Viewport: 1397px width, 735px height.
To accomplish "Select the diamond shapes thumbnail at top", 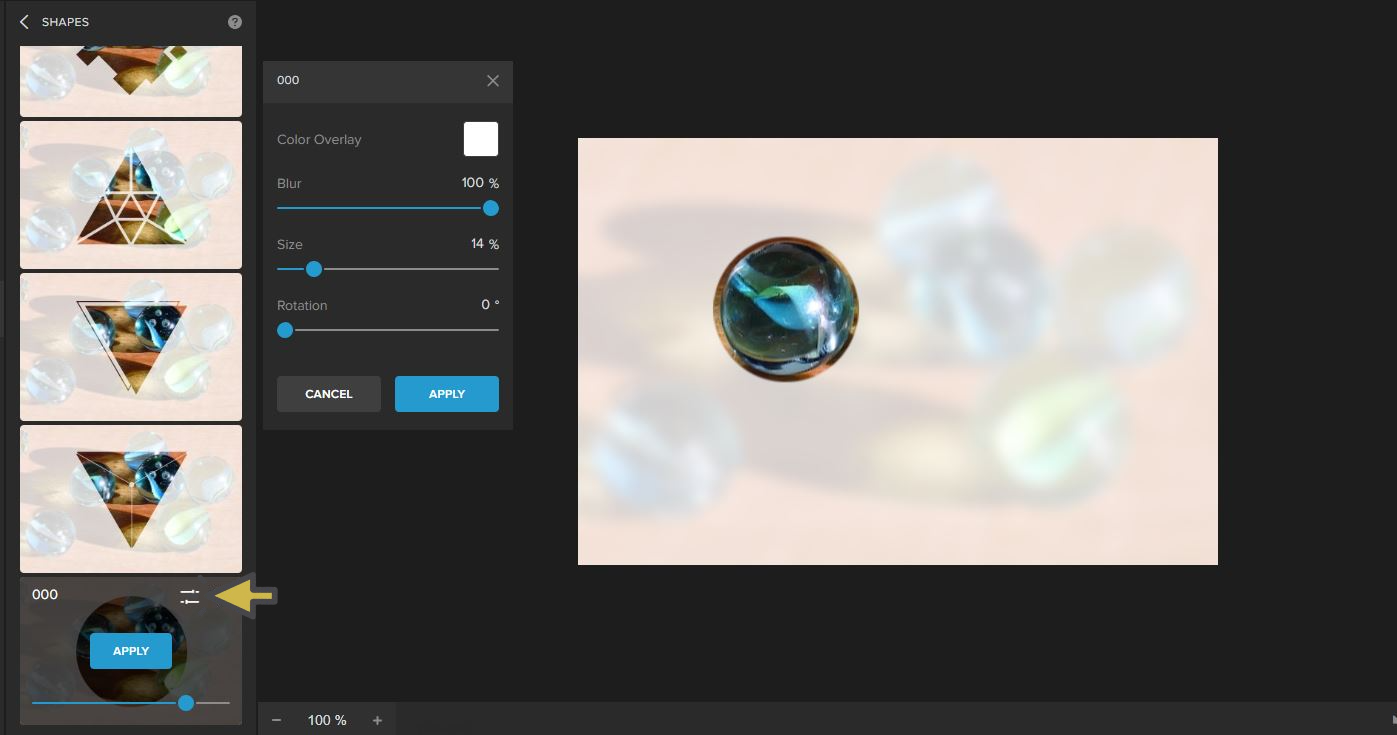I will pos(131,80).
